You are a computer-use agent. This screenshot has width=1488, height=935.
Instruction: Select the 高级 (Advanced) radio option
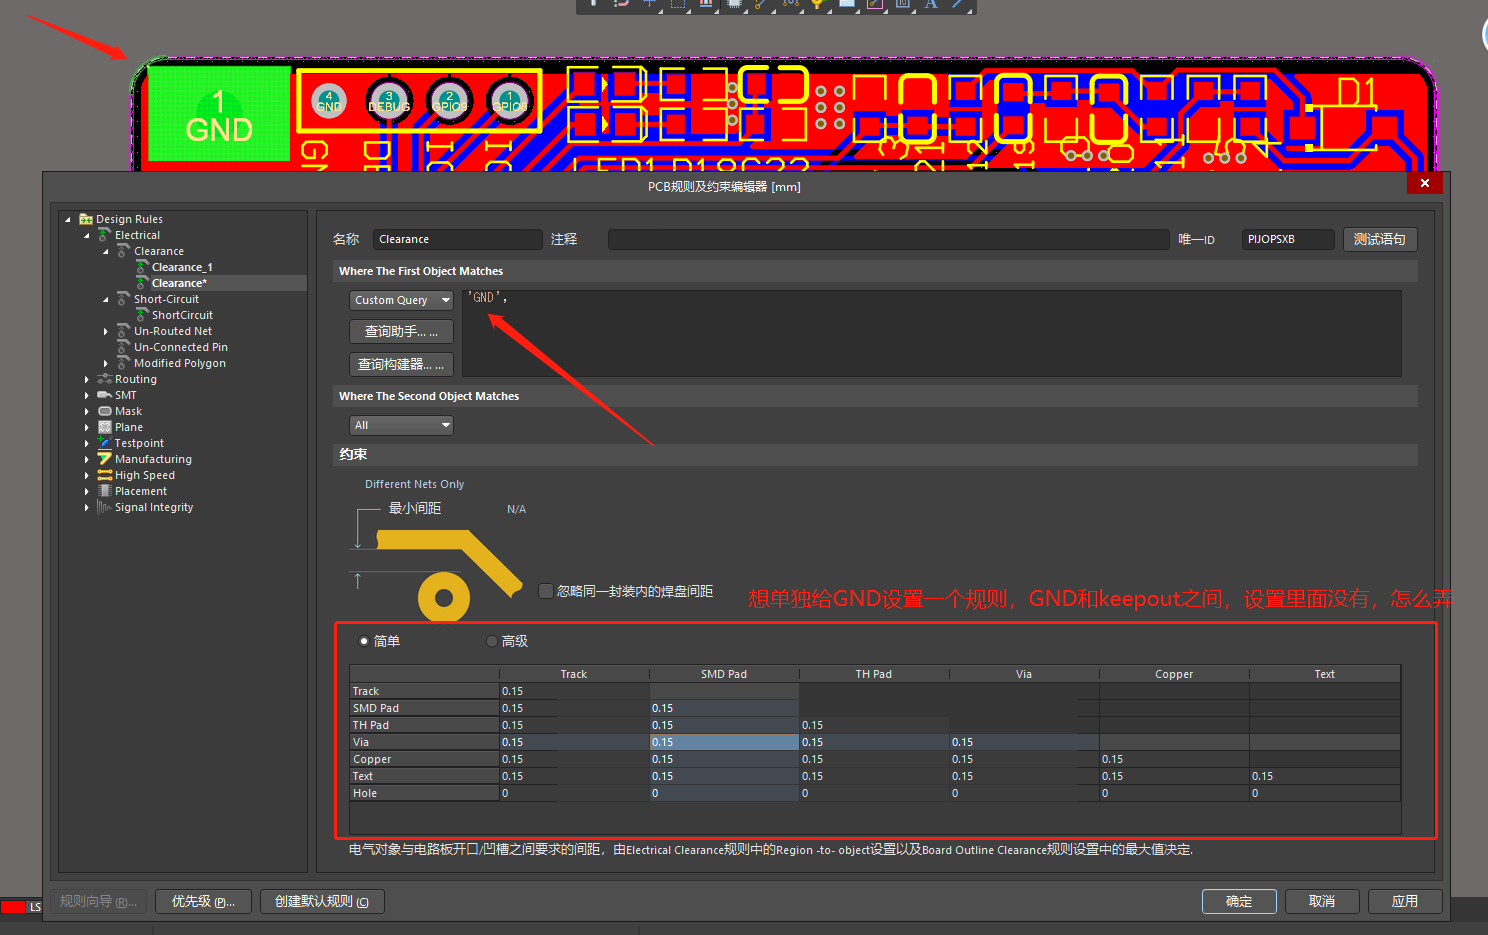[x=491, y=641]
